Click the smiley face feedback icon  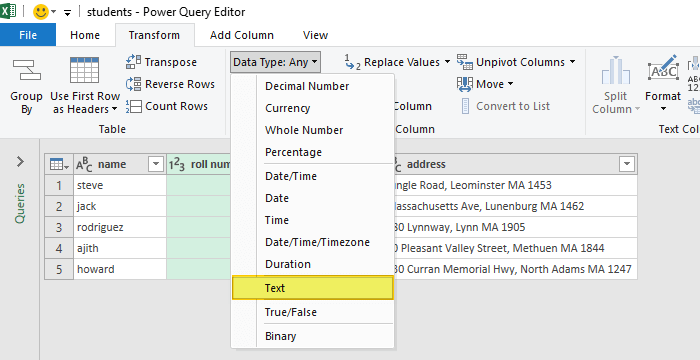[x=41, y=12]
